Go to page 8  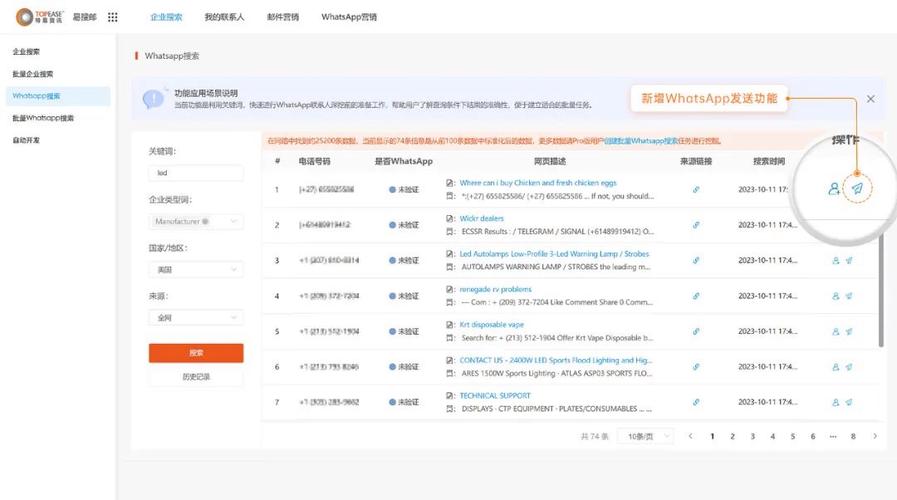point(853,436)
